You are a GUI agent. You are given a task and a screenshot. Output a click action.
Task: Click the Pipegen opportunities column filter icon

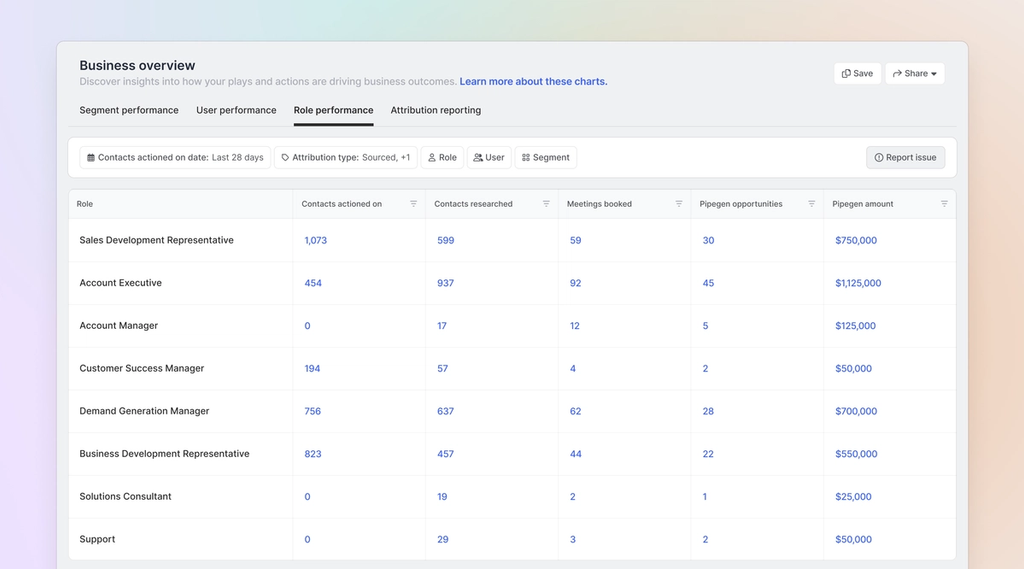click(x=811, y=204)
